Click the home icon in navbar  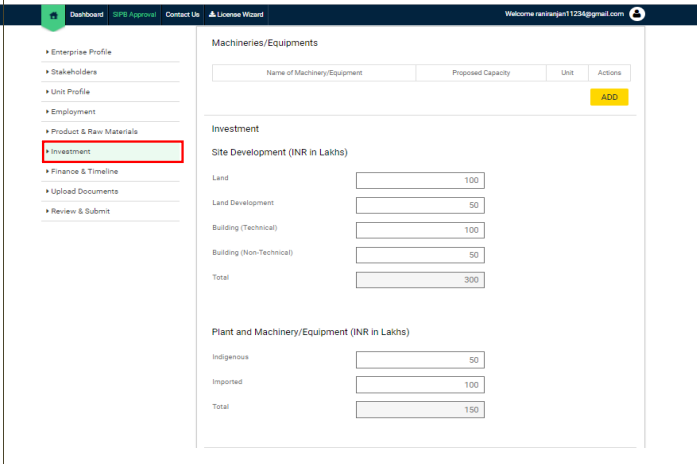53,14
